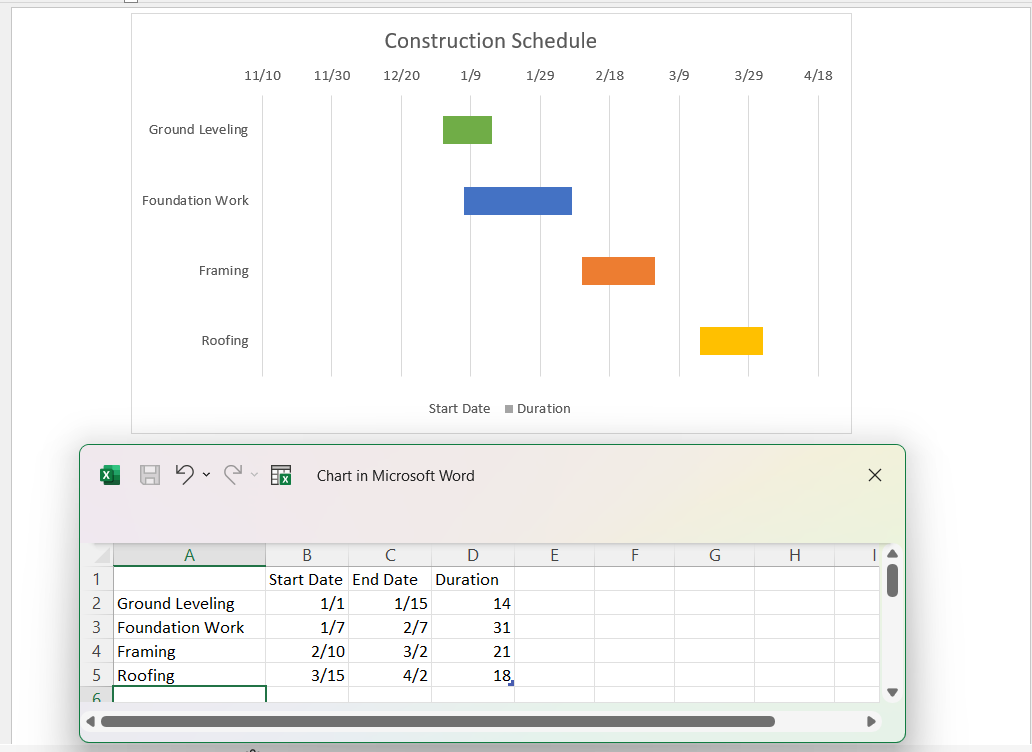Click the Foundation Work axis label in chart

(195, 200)
